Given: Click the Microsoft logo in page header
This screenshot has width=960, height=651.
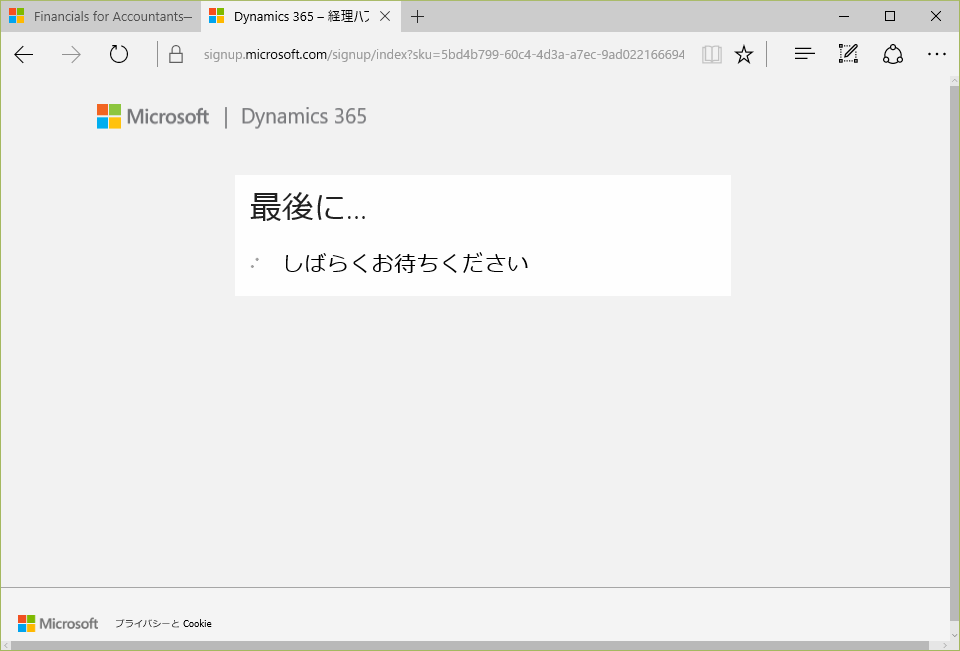Looking at the screenshot, I should [x=153, y=116].
